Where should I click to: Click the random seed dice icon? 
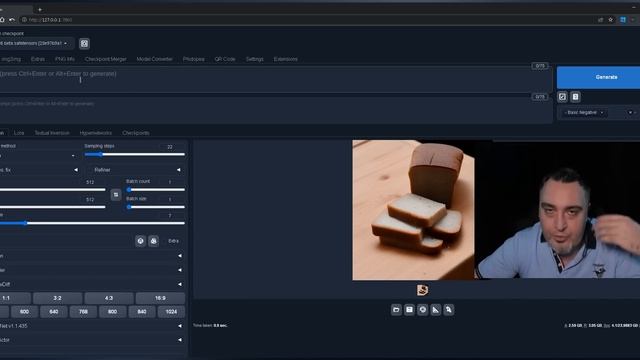coord(140,241)
